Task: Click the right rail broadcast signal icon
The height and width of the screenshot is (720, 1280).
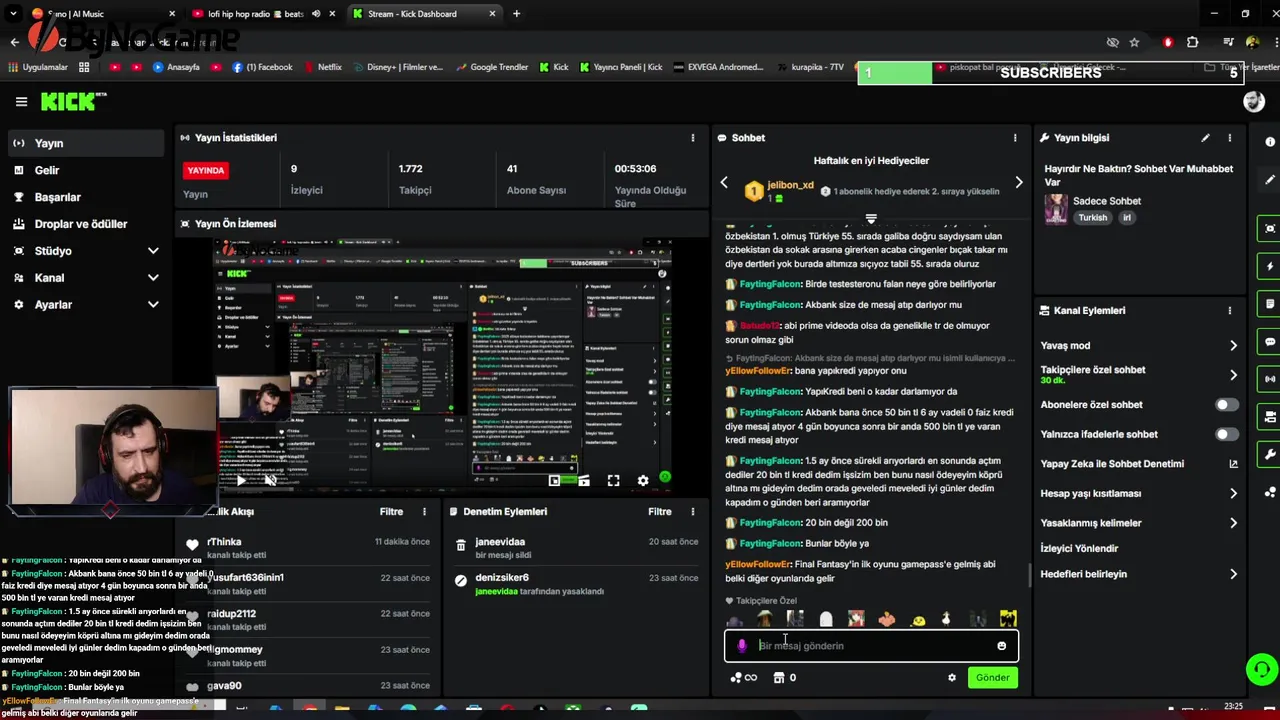Action: pyautogui.click(x=1270, y=379)
